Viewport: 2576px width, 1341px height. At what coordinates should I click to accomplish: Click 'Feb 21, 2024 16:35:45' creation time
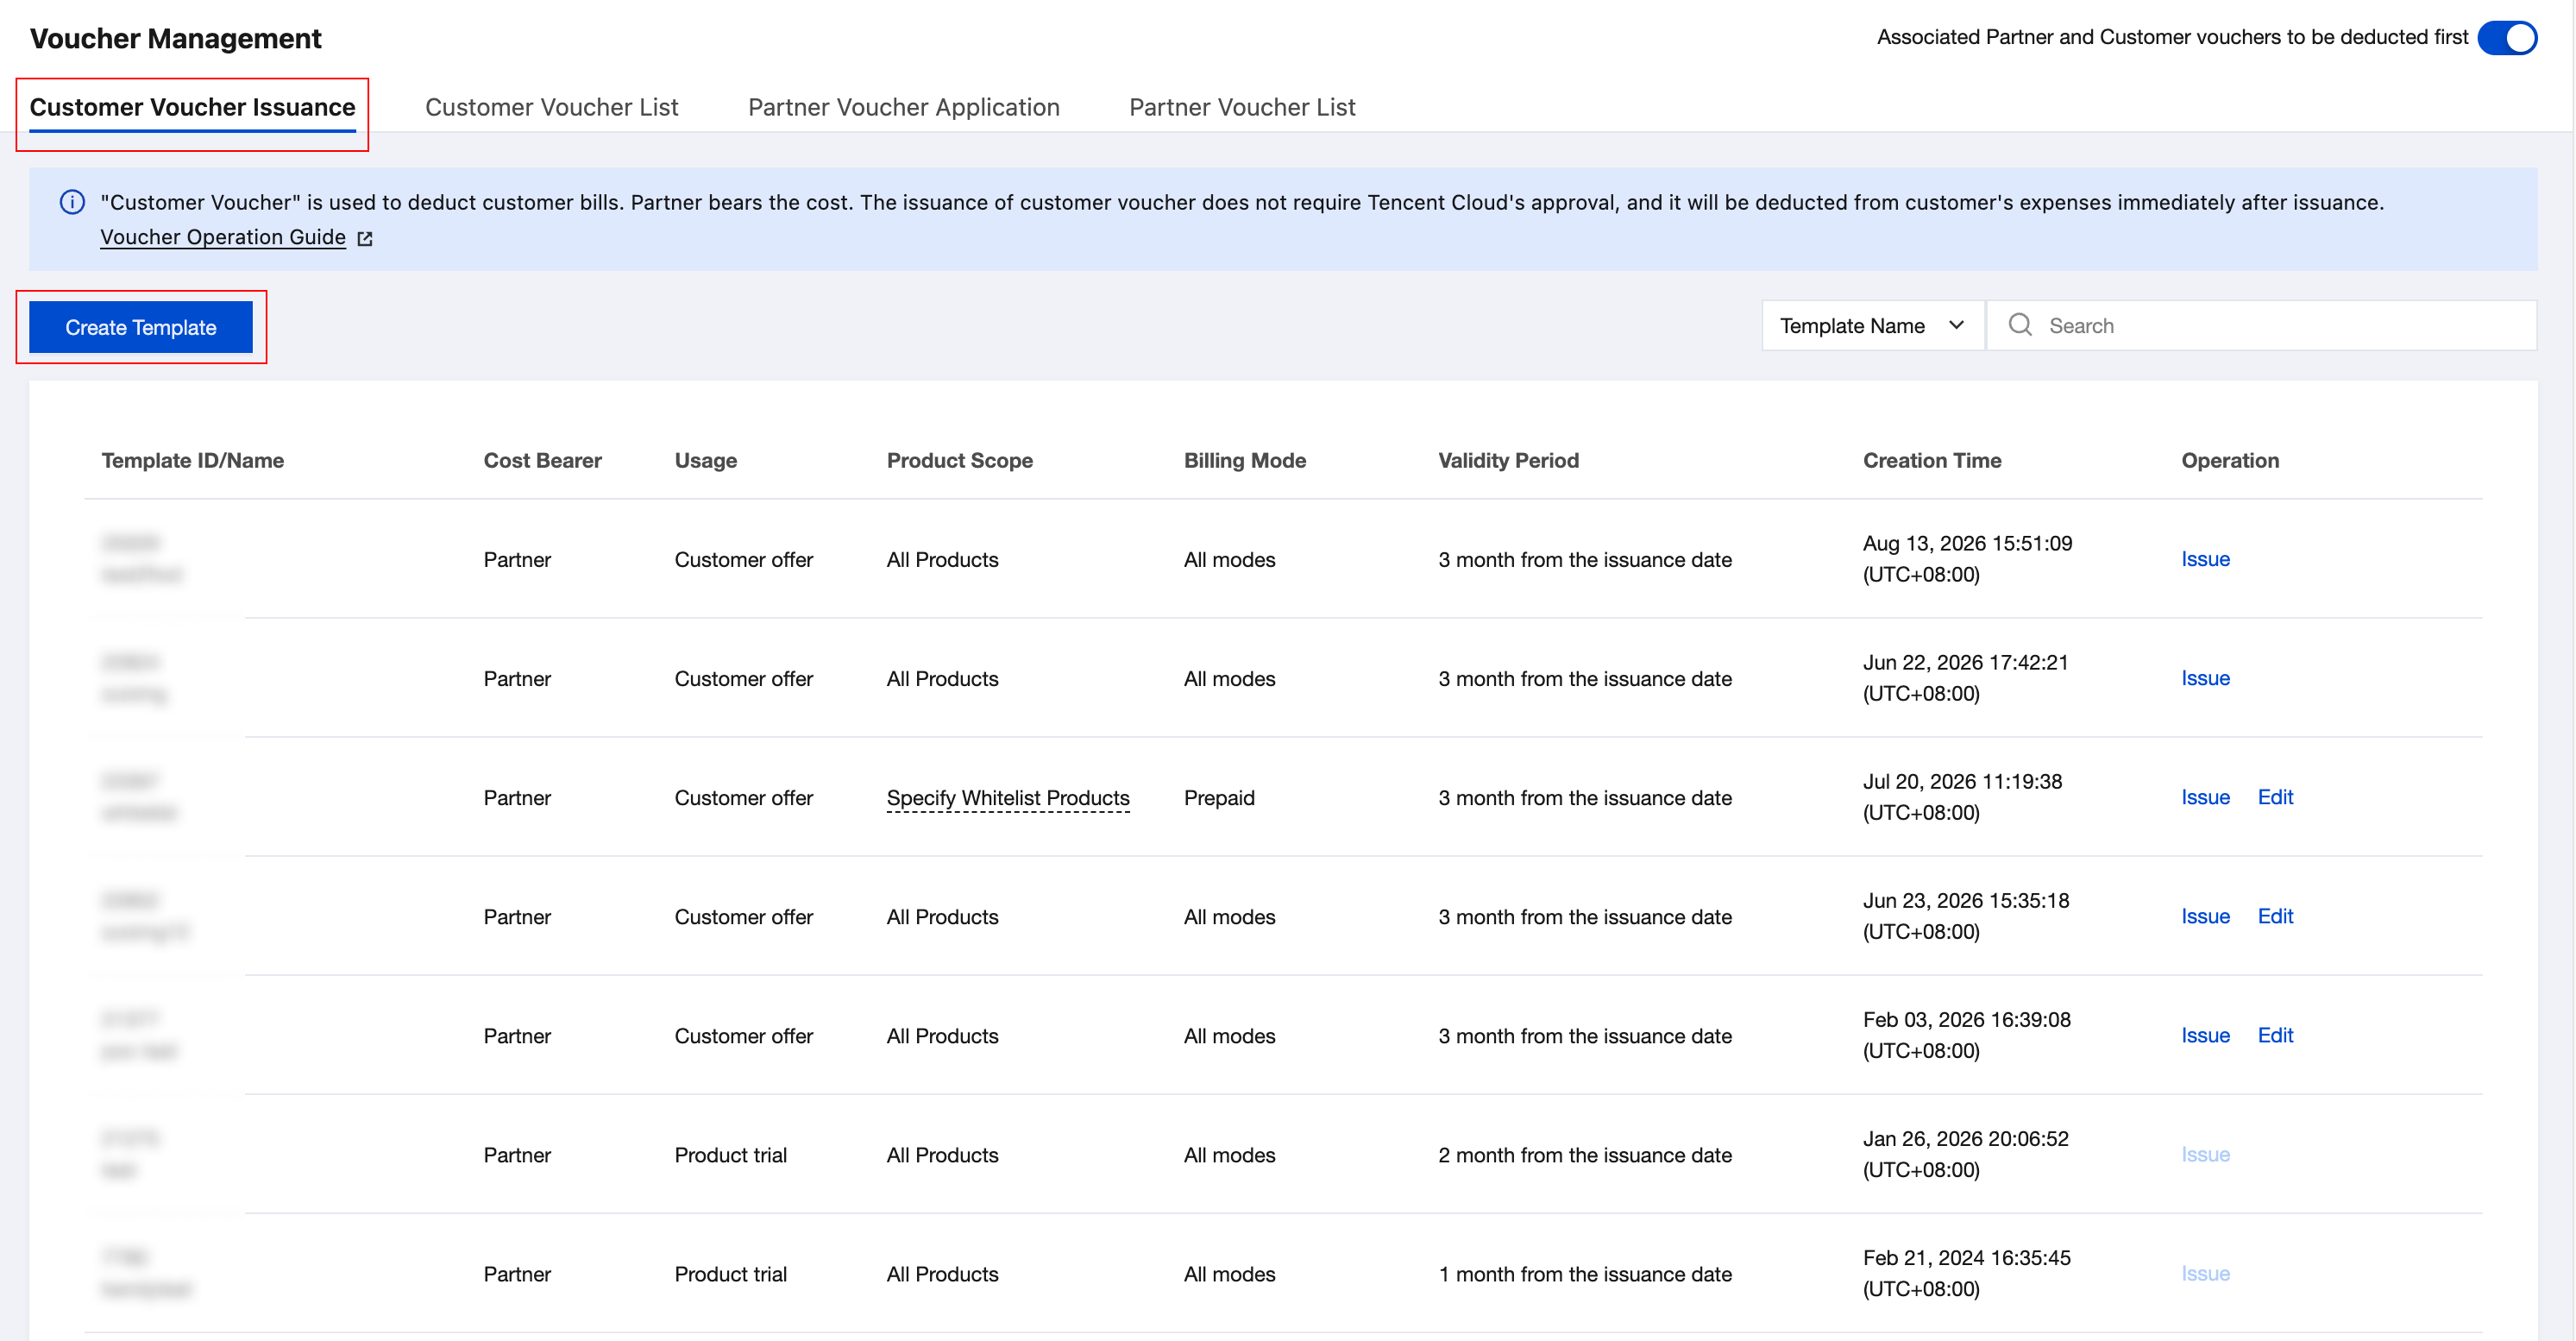1966,1257
